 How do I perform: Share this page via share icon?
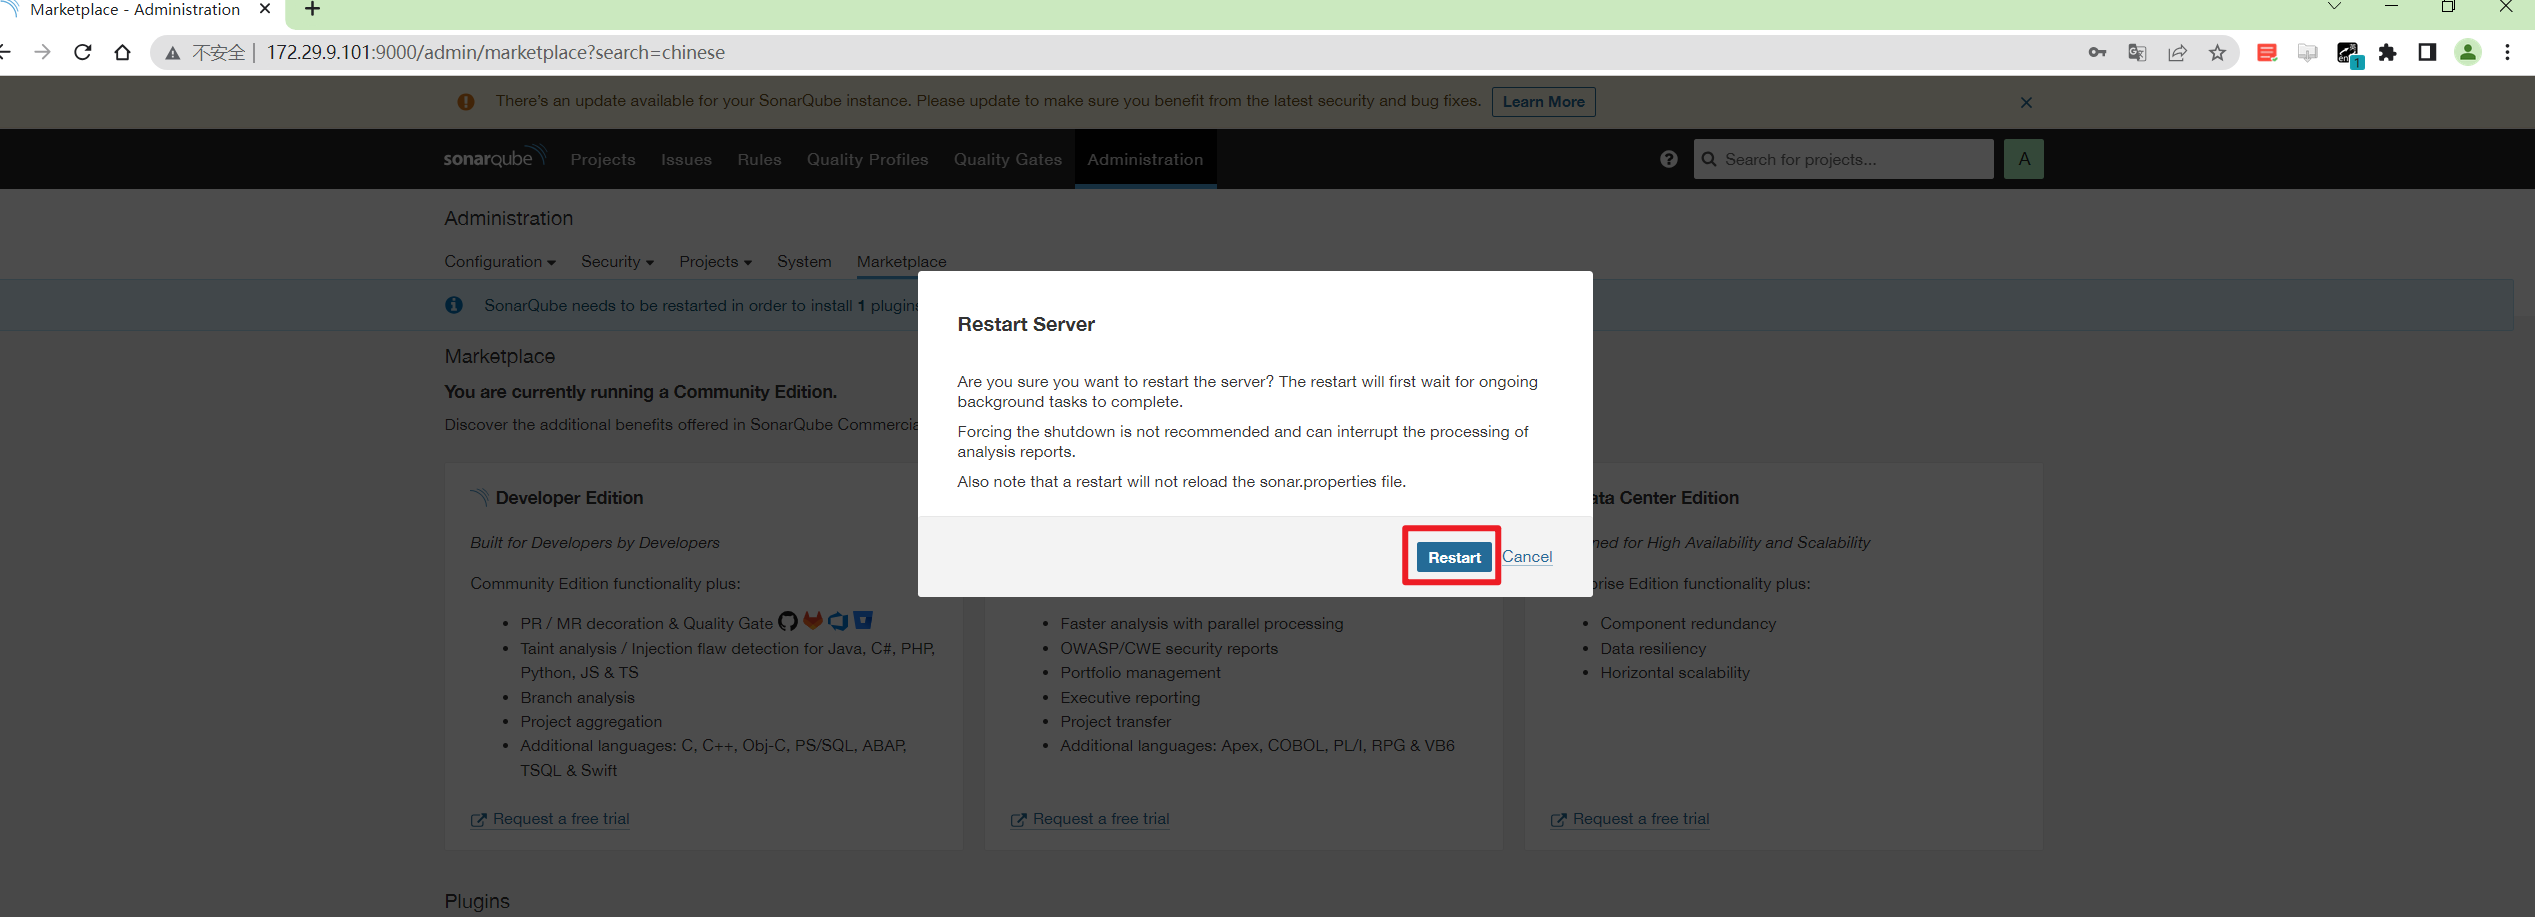[x=2177, y=52]
